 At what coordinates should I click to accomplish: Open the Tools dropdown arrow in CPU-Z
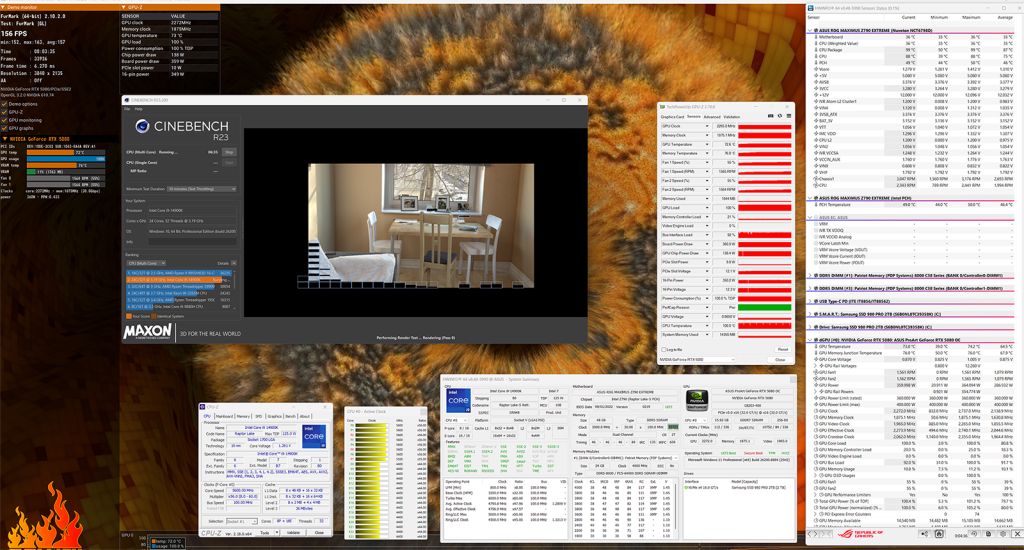tap(277, 532)
